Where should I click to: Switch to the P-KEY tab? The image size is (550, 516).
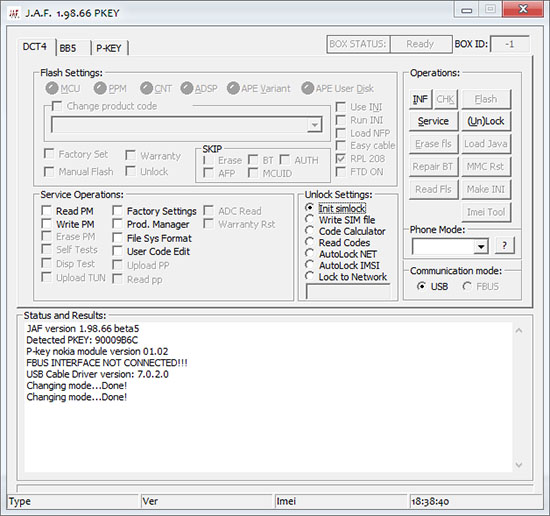(x=109, y=48)
